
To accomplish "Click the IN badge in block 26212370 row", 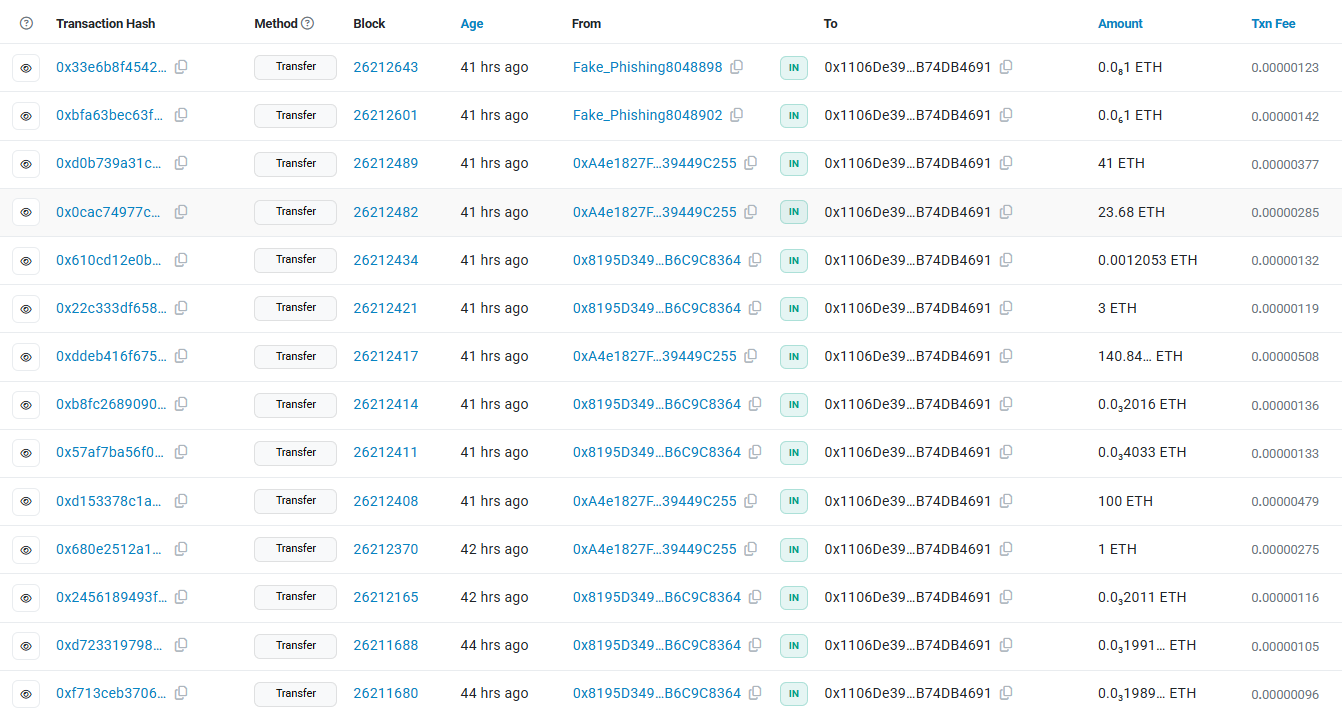I will coord(793,549).
